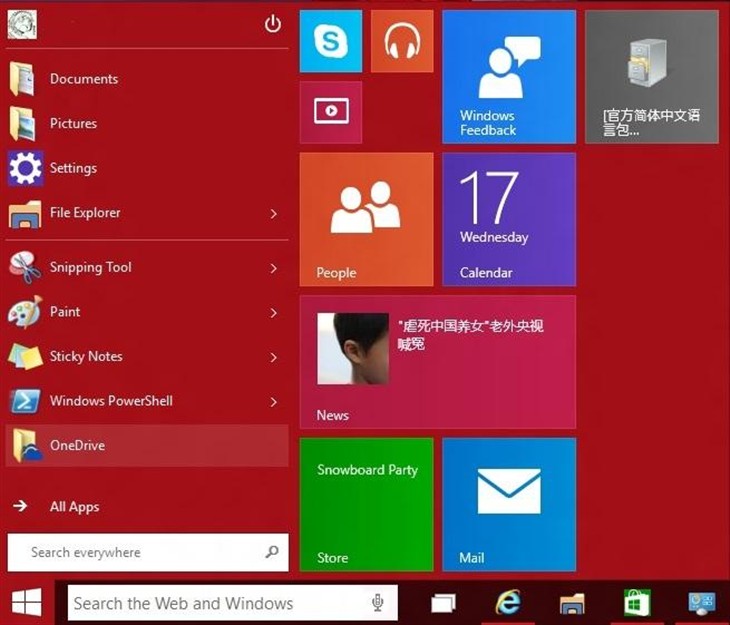Expand Windows PowerShell jump list arrow
This screenshot has height=625, width=730.
point(274,402)
